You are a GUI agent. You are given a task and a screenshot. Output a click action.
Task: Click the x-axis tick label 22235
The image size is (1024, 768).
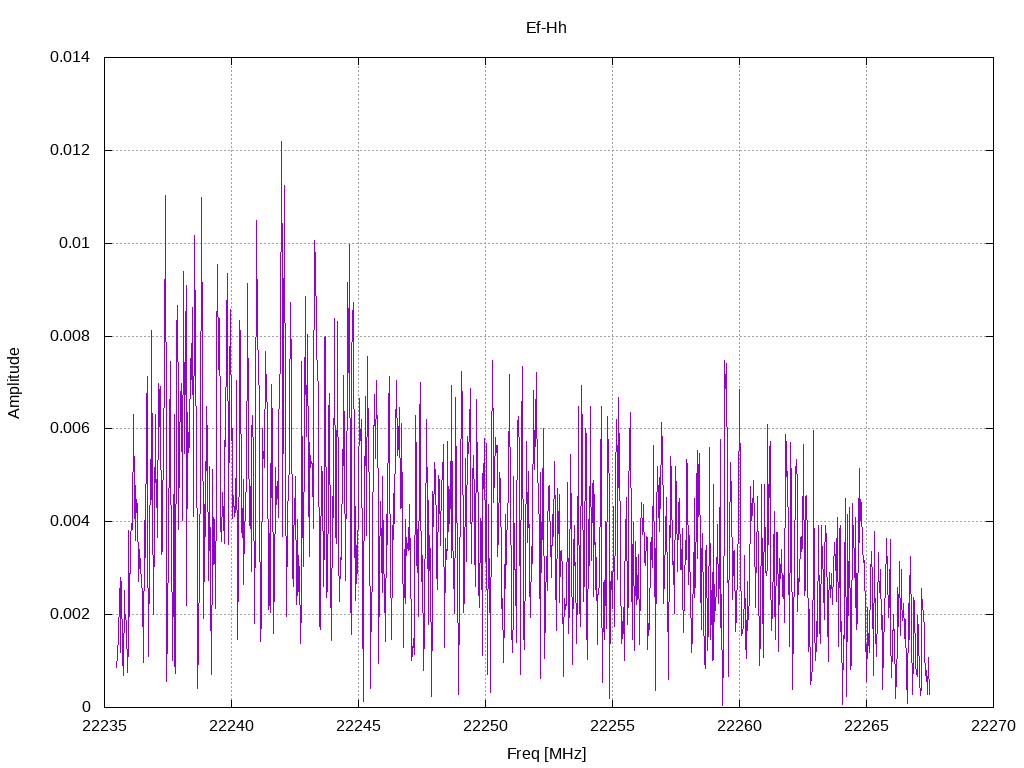(x=104, y=726)
